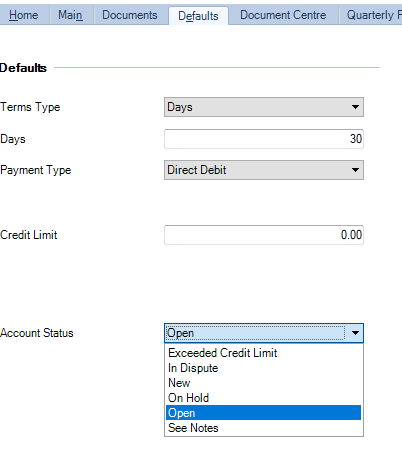
Task: Click into the Days input field
Action: [x=264, y=139]
